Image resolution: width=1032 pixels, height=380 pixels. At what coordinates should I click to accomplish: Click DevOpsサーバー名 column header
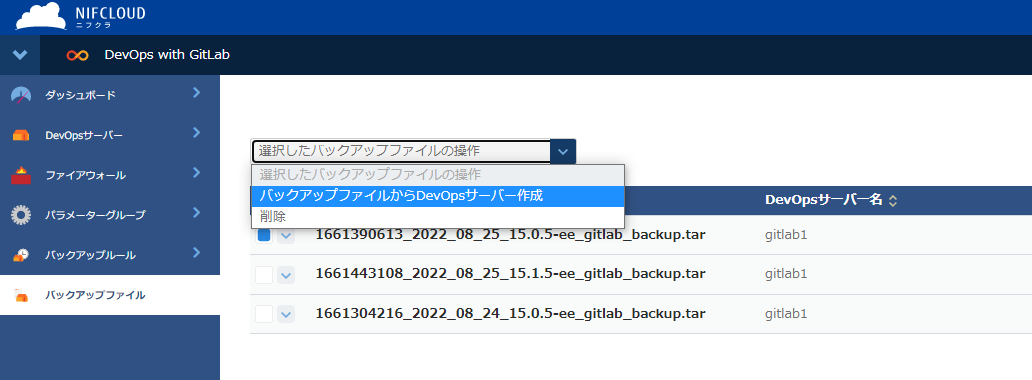(x=823, y=200)
